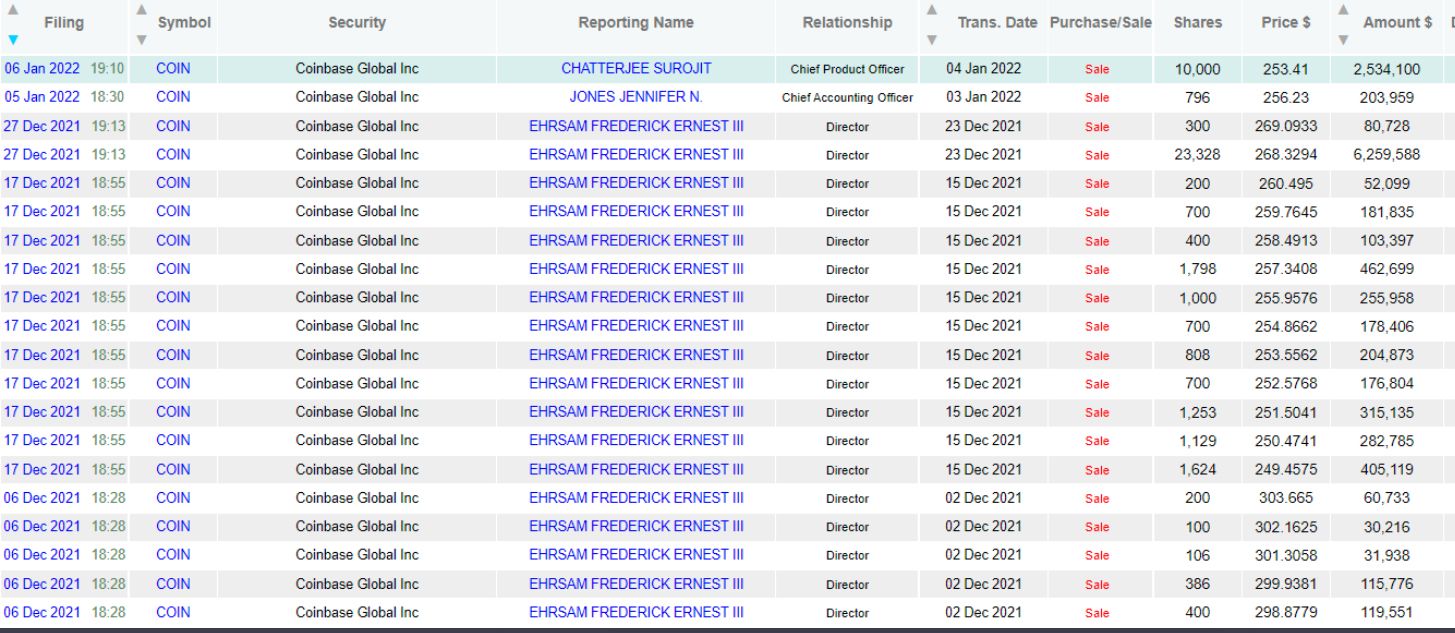Select Director cell in the 176,804 amount row
Viewport: 1455px width, 633px height.
[847, 384]
